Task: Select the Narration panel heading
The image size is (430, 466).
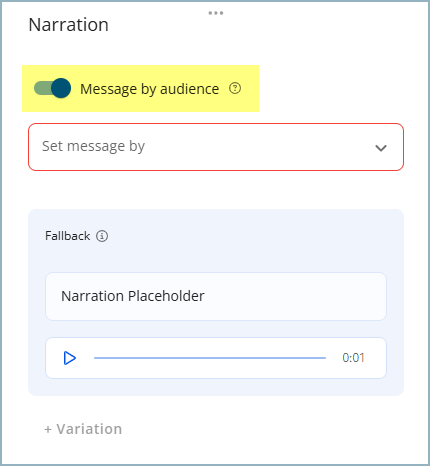Action: click(69, 25)
